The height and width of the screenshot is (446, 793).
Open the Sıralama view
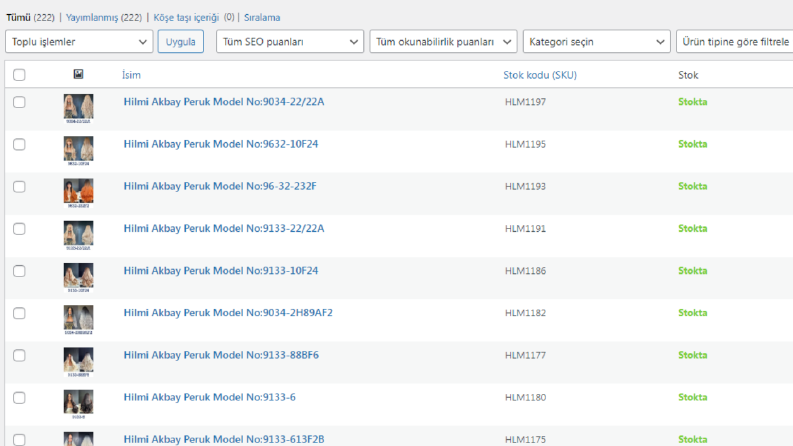(262, 17)
